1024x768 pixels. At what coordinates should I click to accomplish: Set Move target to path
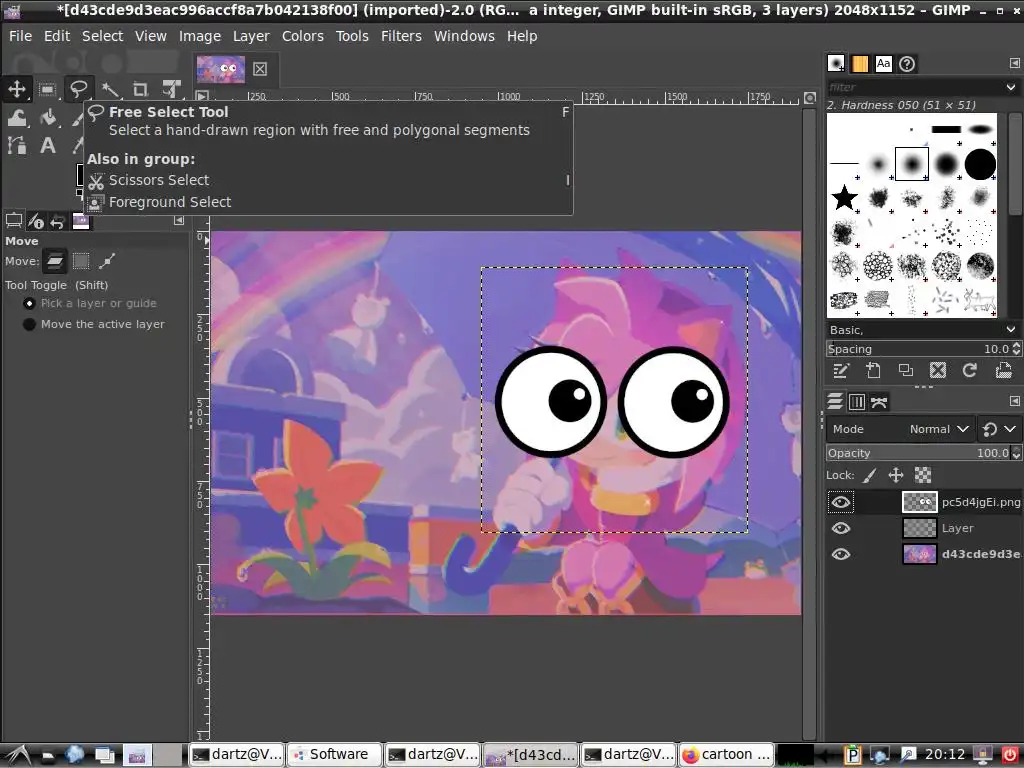tap(106, 261)
